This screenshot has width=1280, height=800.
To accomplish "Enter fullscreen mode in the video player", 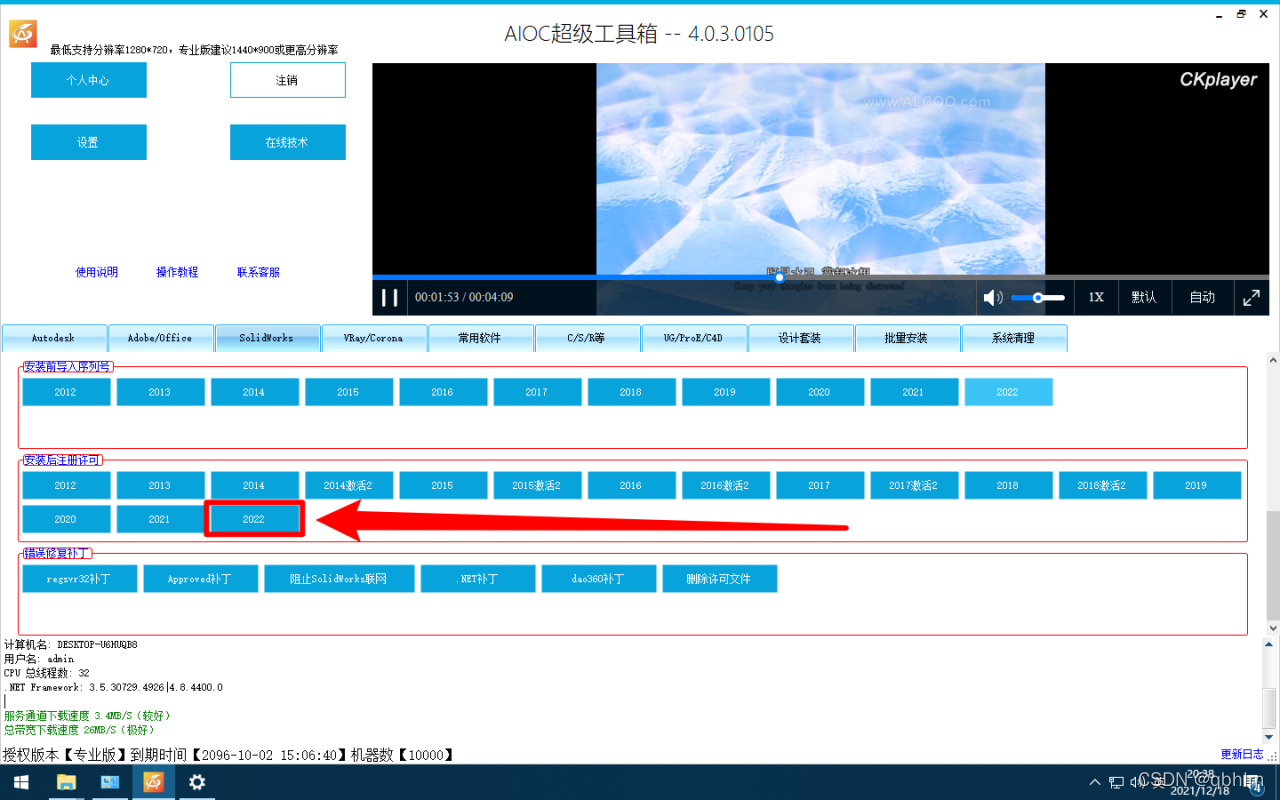I will 1252,297.
